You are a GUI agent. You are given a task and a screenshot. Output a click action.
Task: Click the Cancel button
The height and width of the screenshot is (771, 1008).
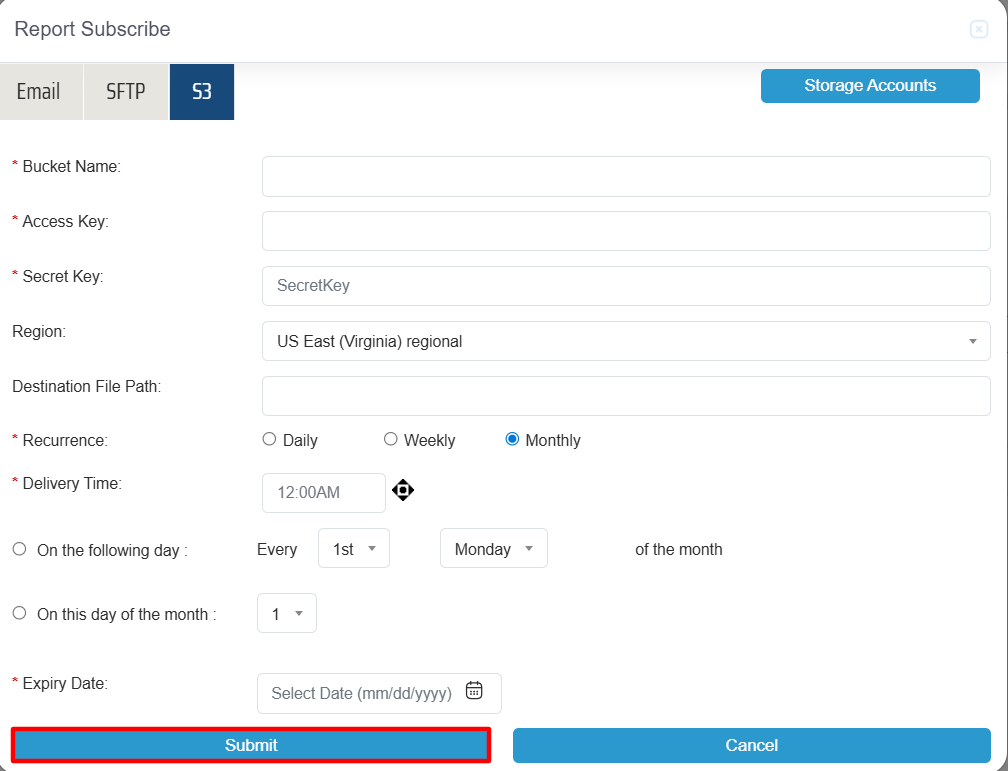(x=751, y=745)
